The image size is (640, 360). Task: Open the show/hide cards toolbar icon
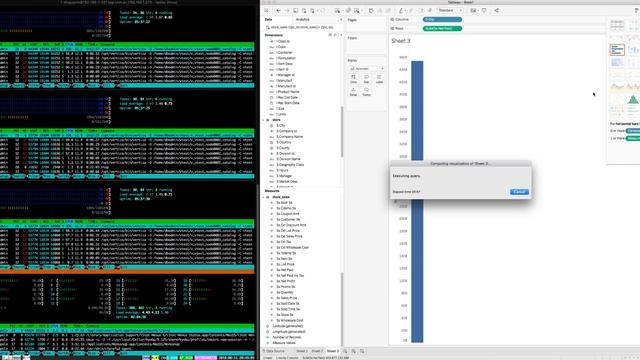(473, 11)
